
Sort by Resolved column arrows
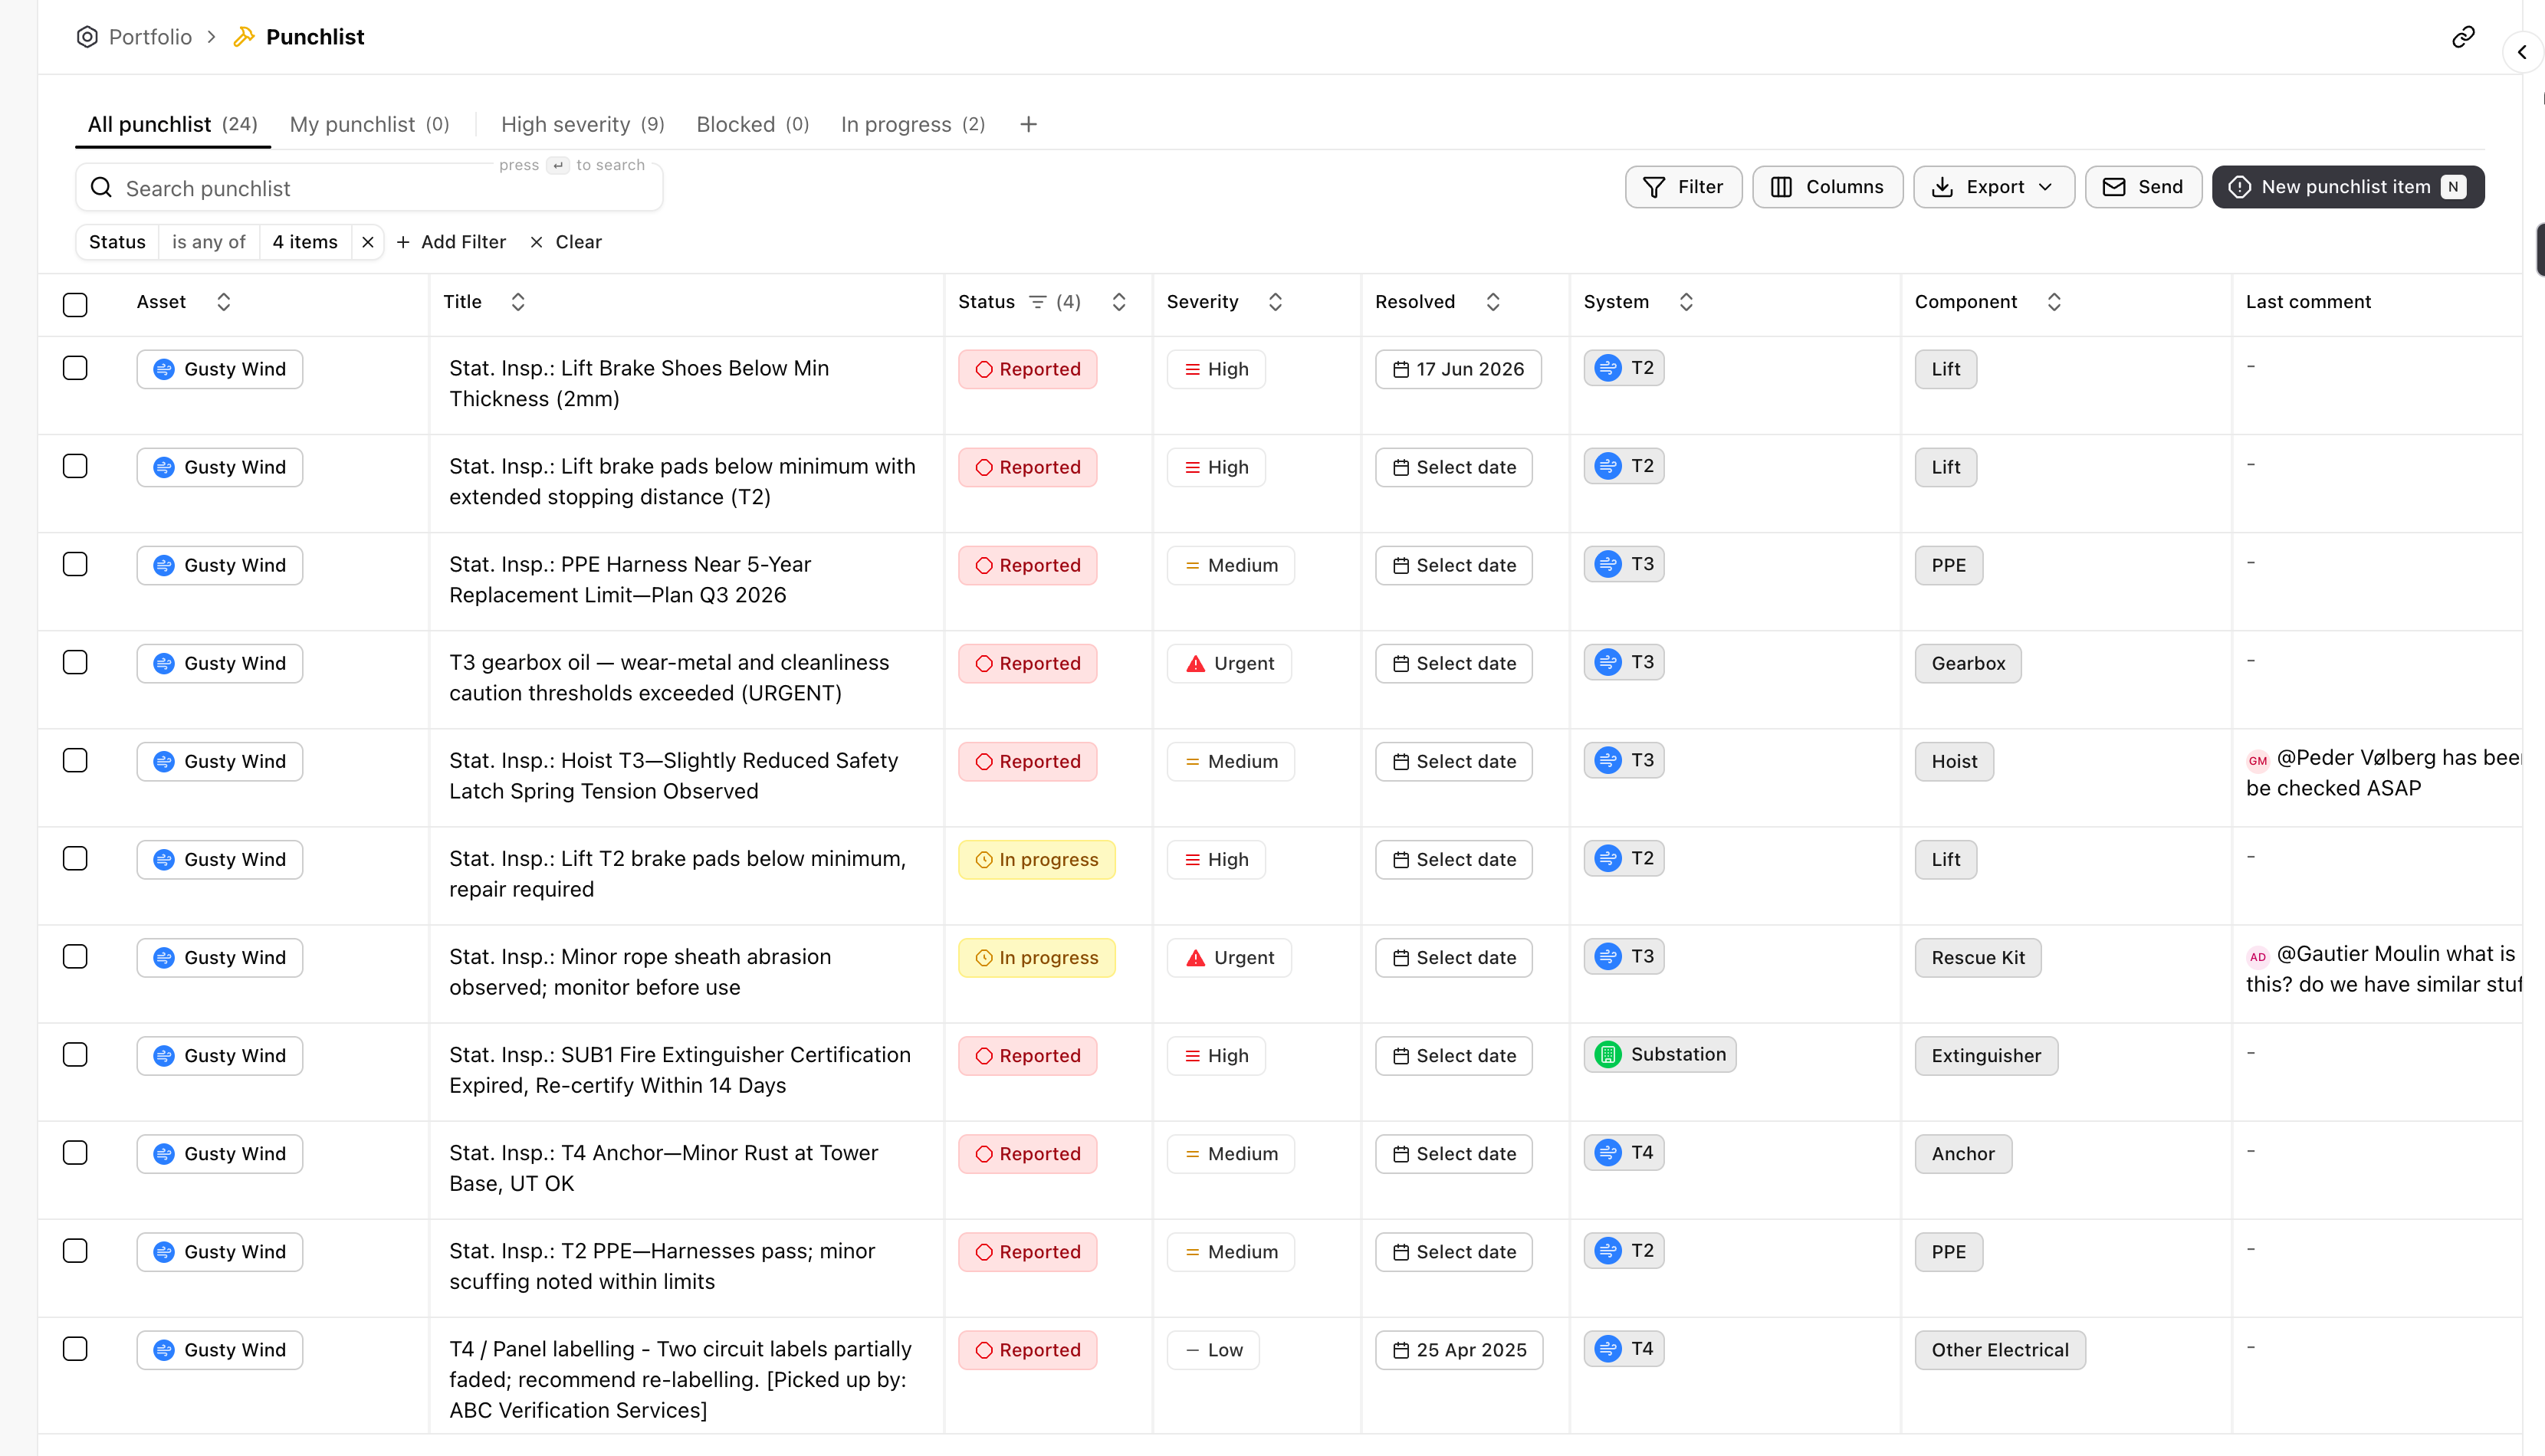click(x=1492, y=302)
